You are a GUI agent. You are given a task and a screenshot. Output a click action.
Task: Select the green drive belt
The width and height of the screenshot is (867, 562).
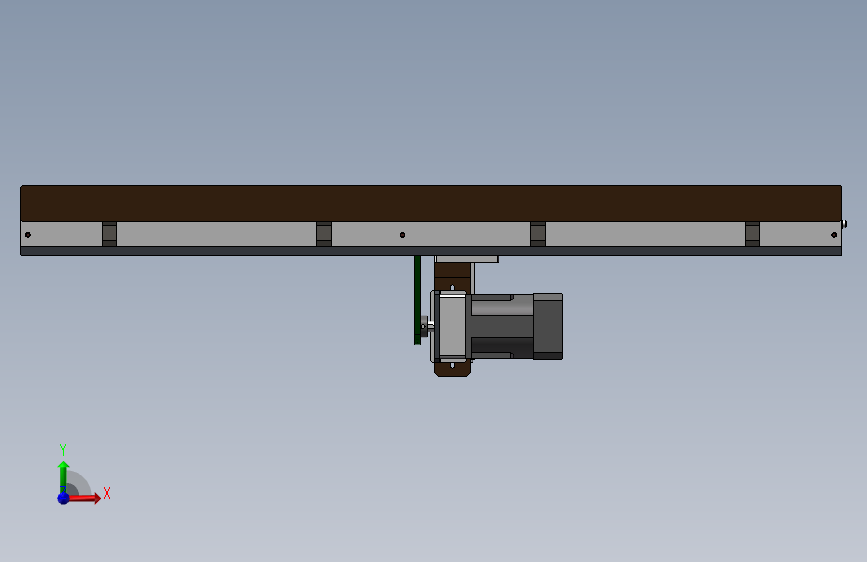pyautogui.click(x=417, y=300)
